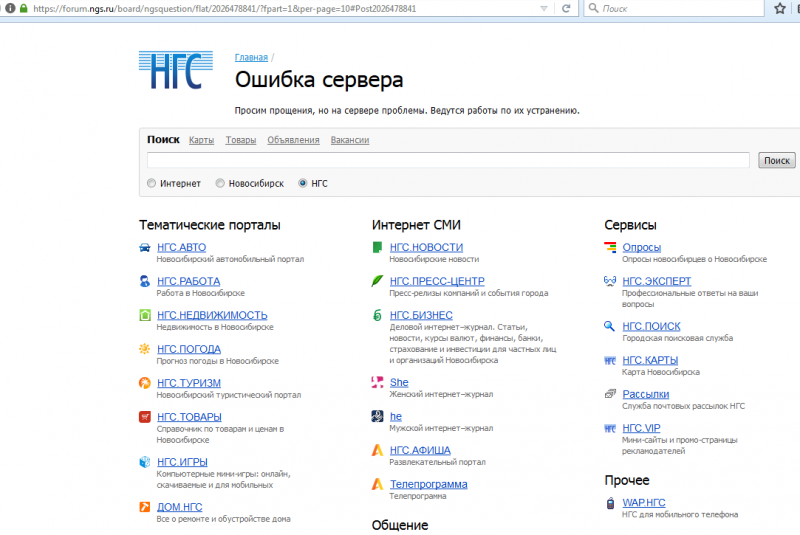Select the Интернет radio button
Image resolution: width=800 pixels, height=535 pixels.
(x=152, y=183)
